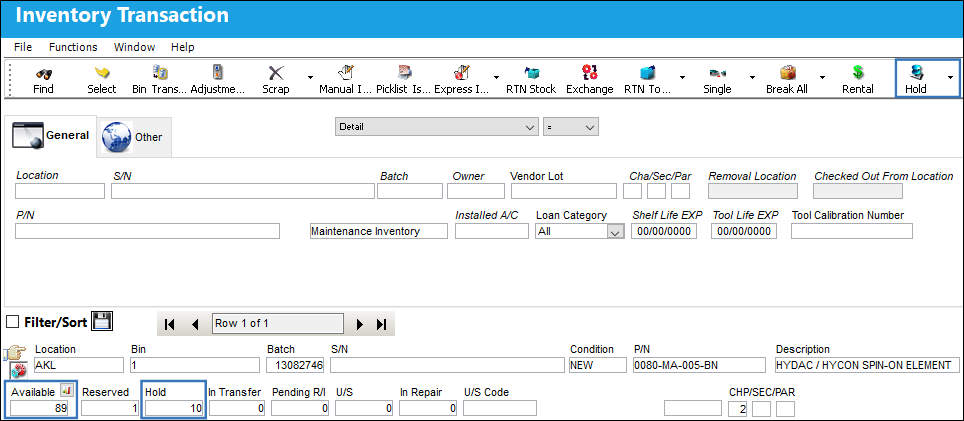The image size is (964, 421).
Task: Click the Available quantity 89 field
Action: 40,407
